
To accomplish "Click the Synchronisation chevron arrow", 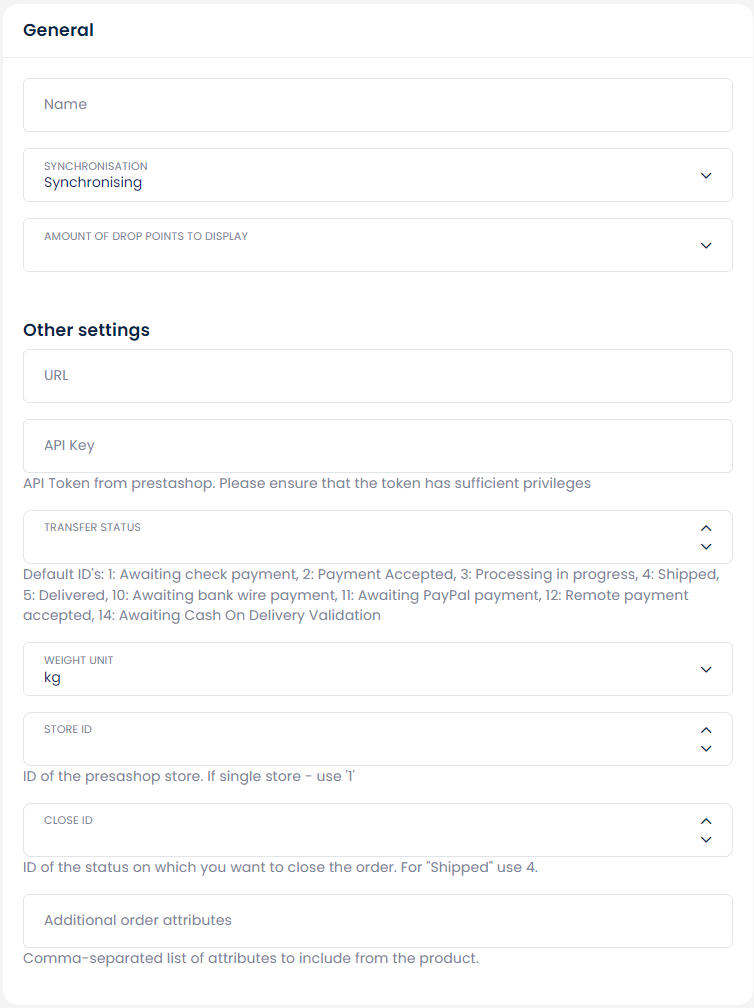I will click(x=706, y=175).
